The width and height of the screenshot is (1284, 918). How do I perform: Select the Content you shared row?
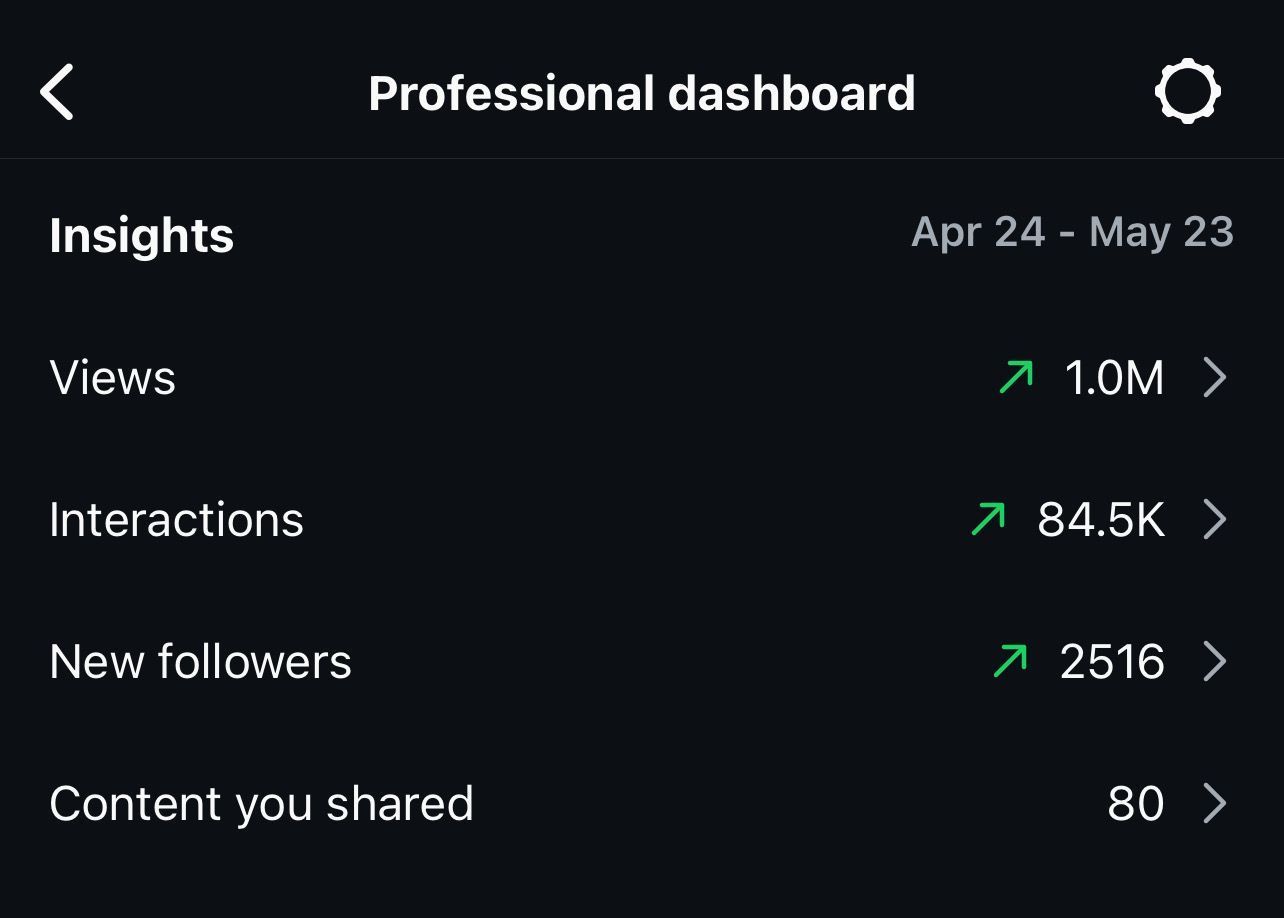pyautogui.click(x=261, y=804)
